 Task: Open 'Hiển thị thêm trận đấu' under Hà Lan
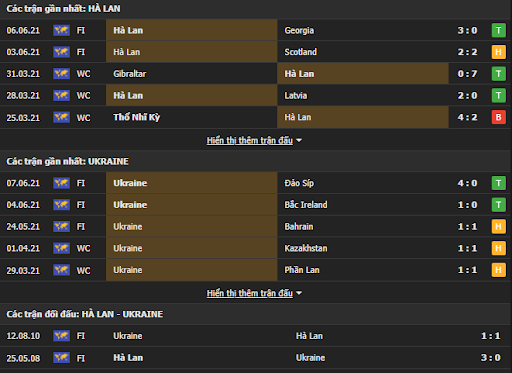[x=250, y=140]
